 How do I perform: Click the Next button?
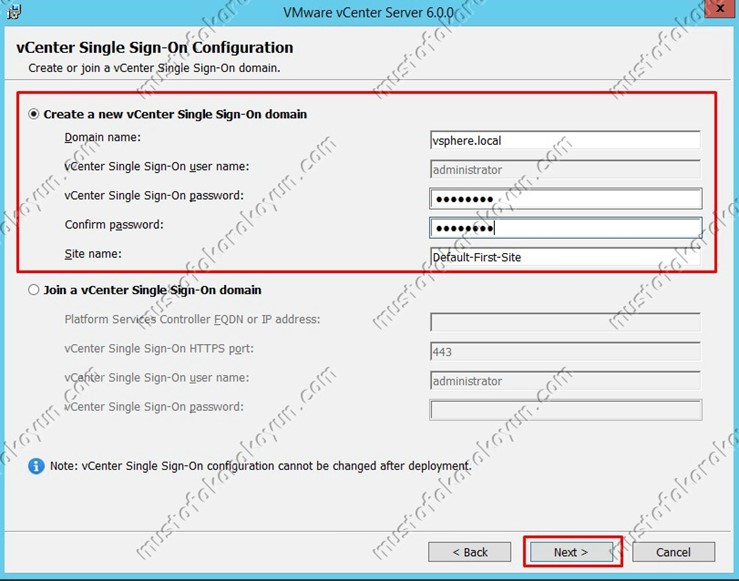tap(571, 552)
